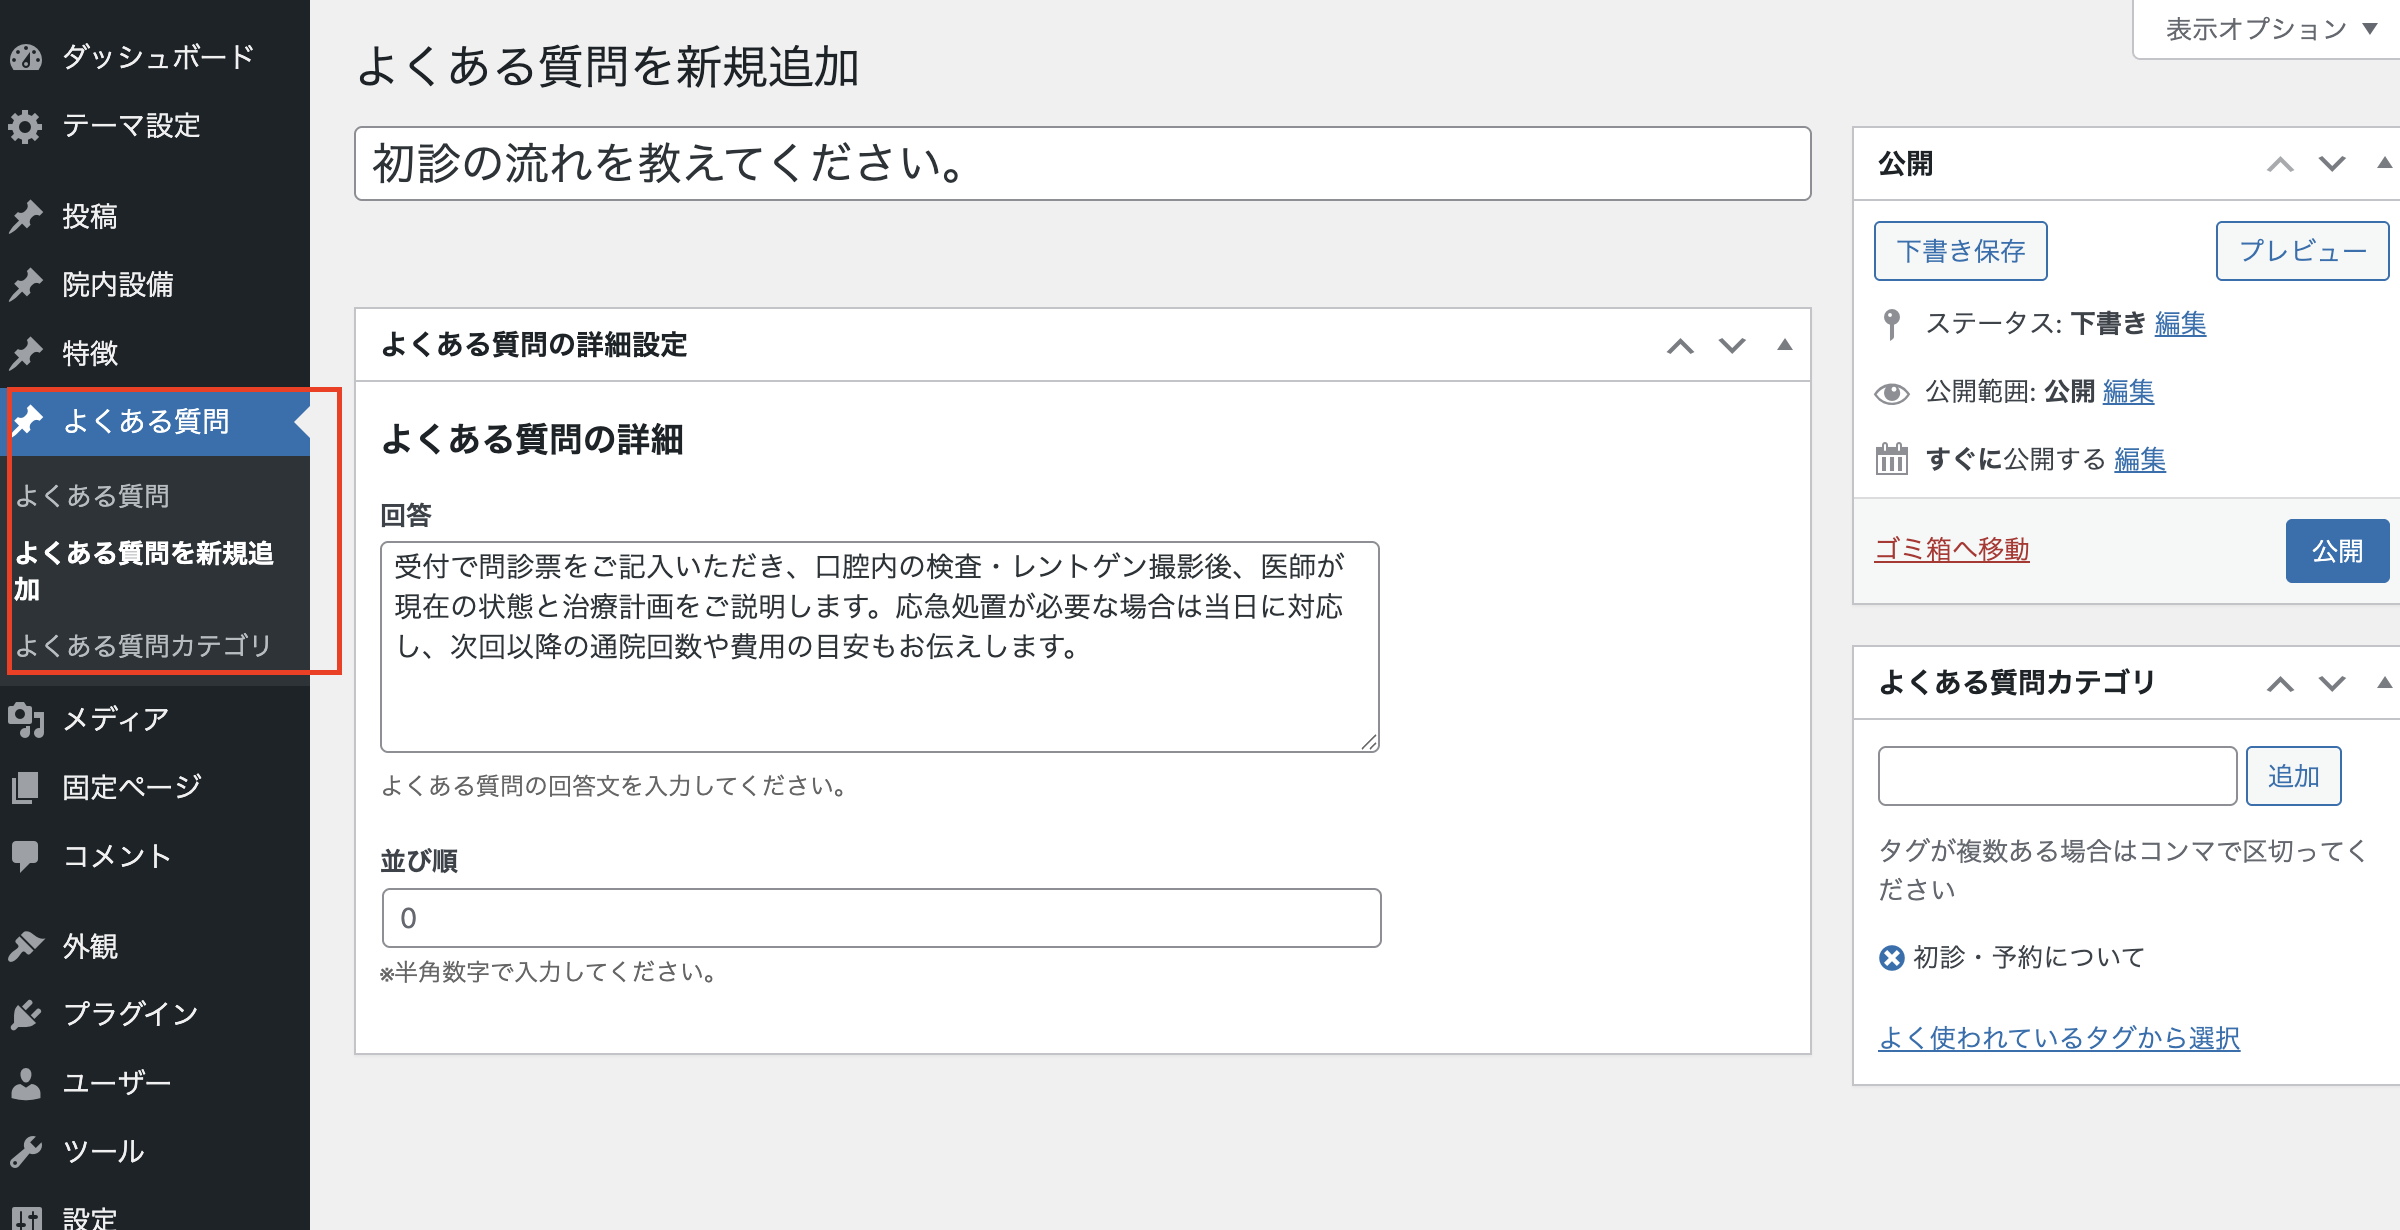
Task: Move the よくある質問の詳細設定 panel up
Action: (x=1680, y=346)
